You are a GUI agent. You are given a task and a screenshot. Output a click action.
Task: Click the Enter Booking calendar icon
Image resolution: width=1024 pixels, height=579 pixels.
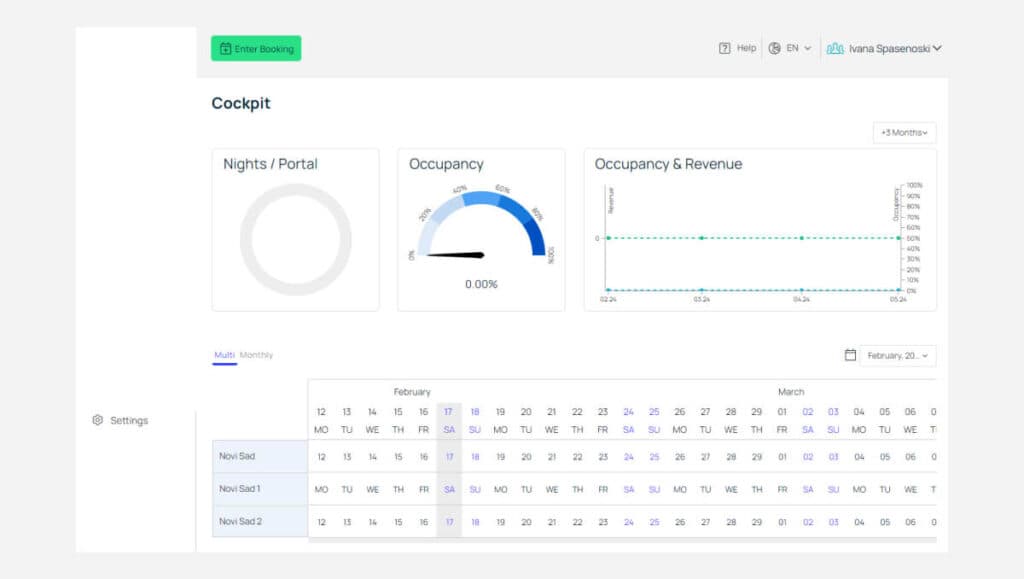(x=225, y=49)
